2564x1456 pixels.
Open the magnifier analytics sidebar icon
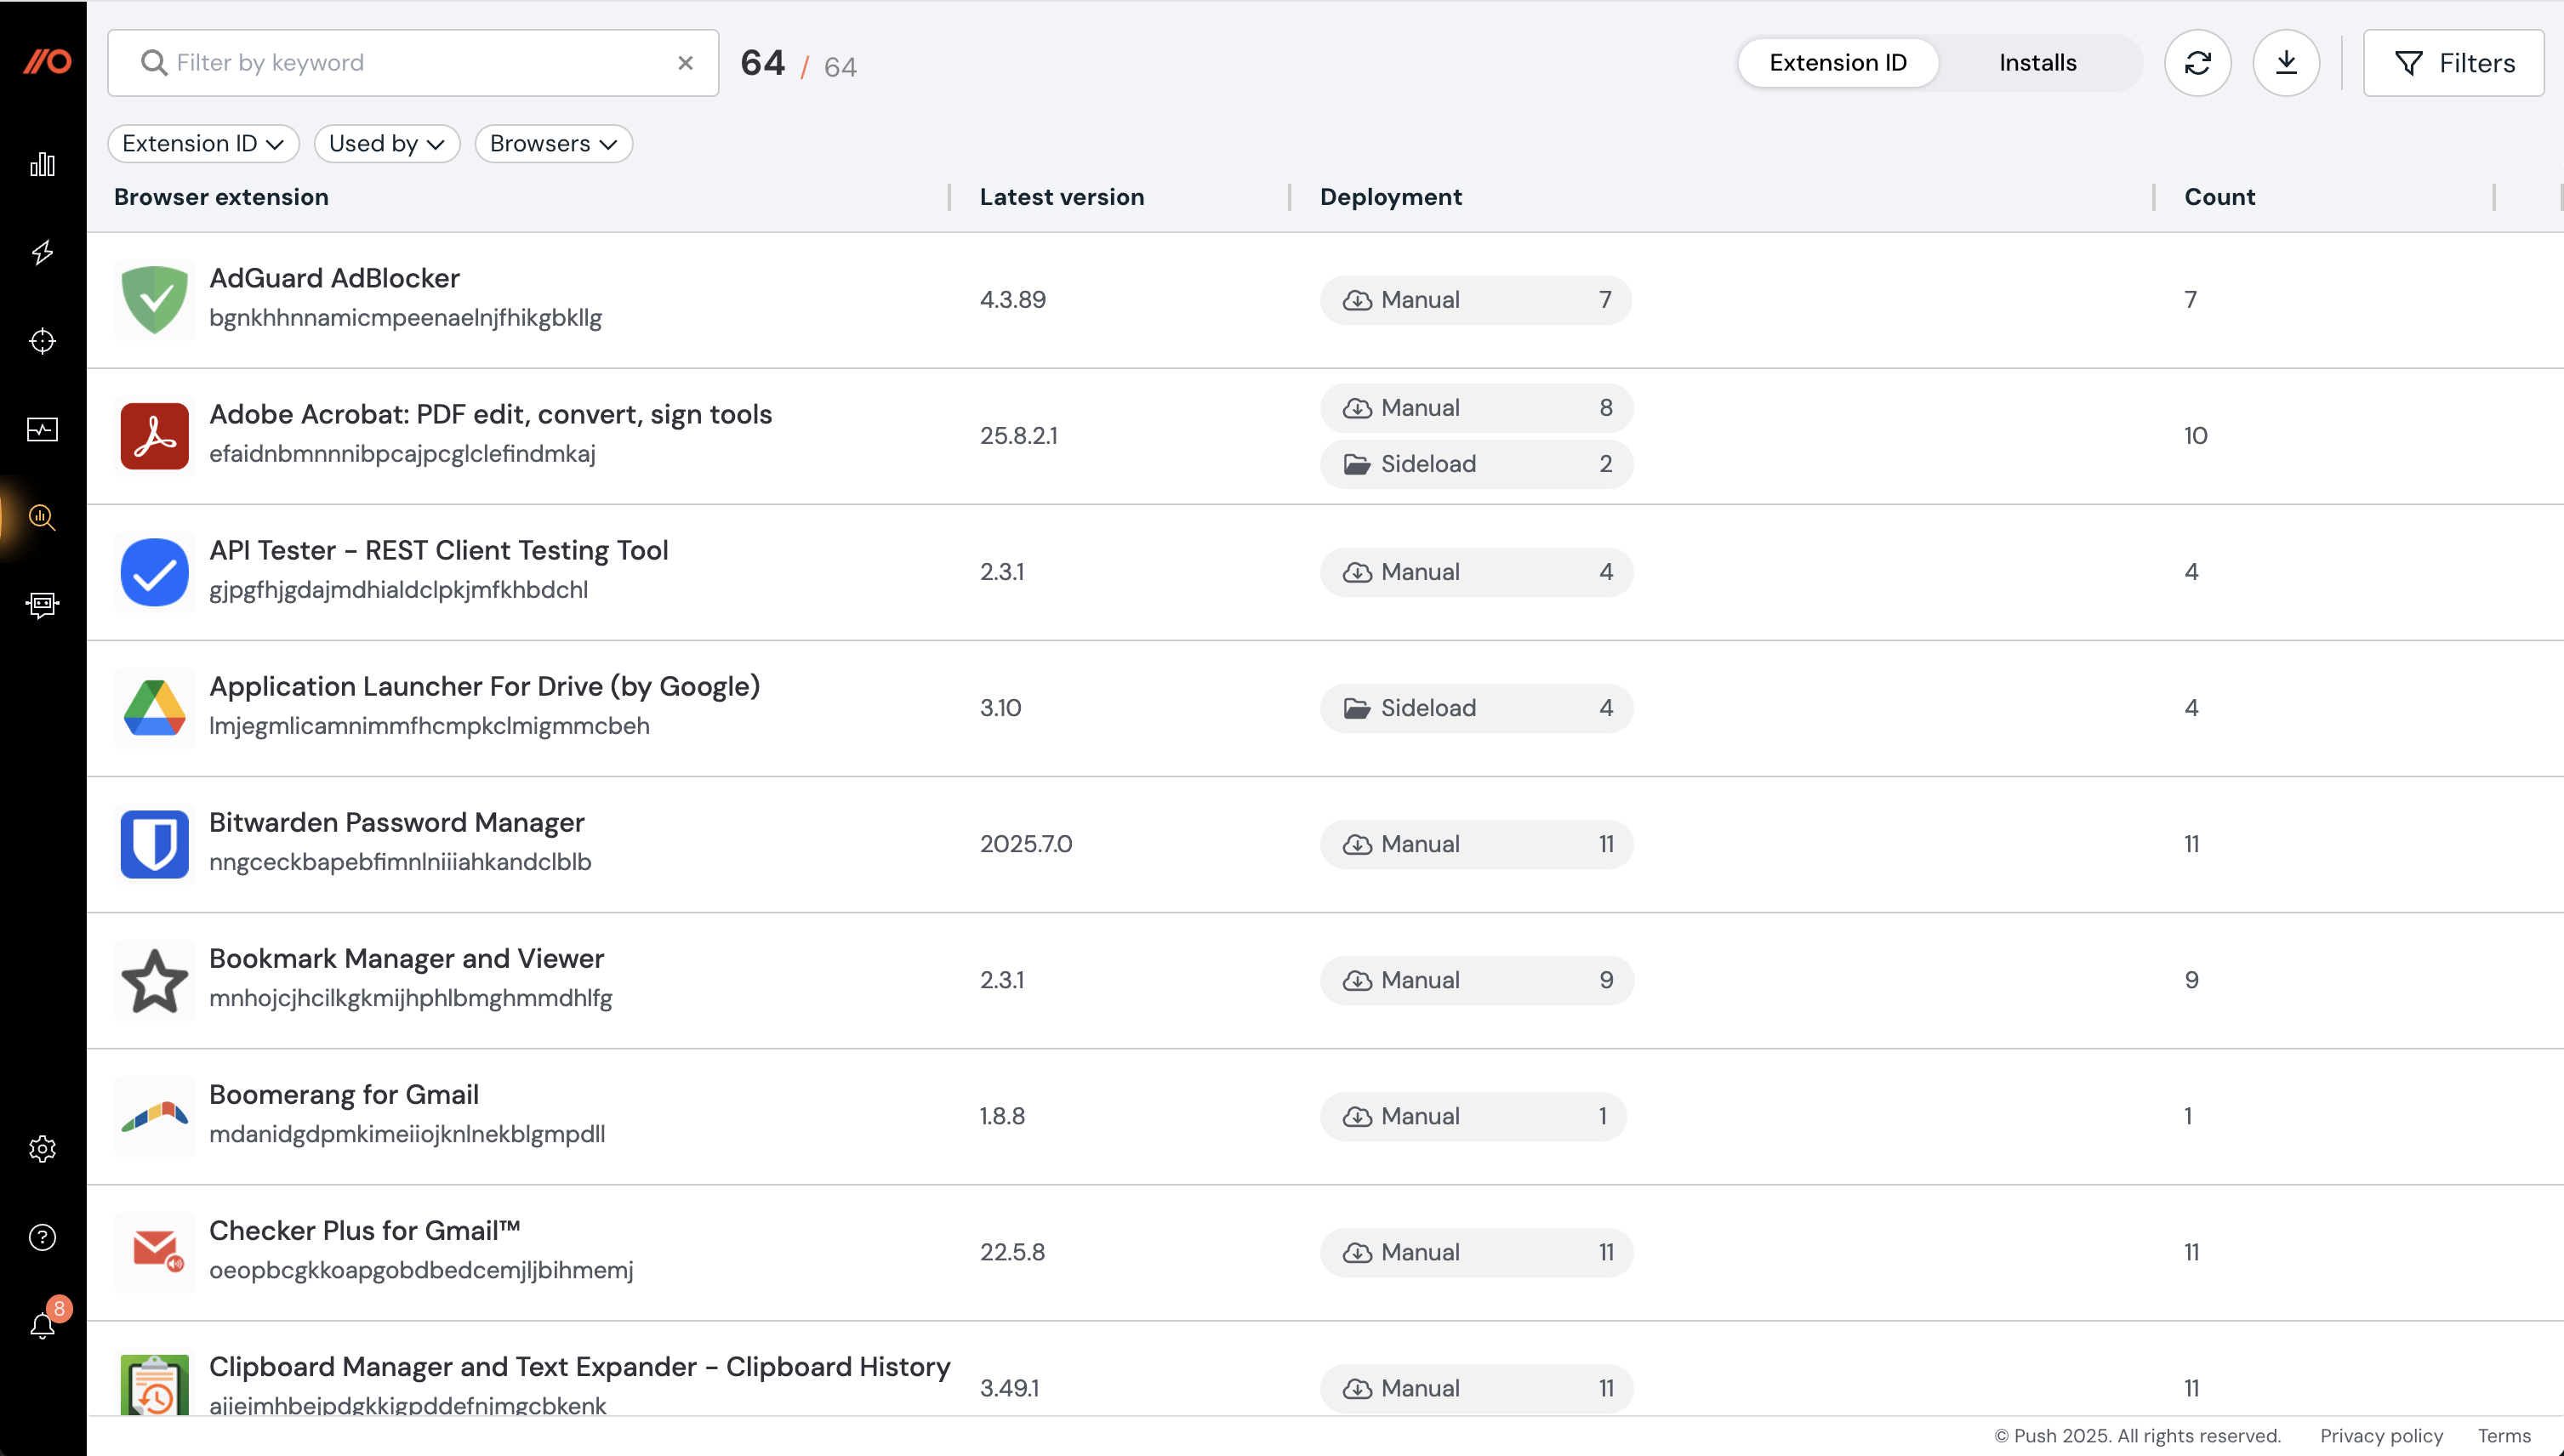[42, 517]
